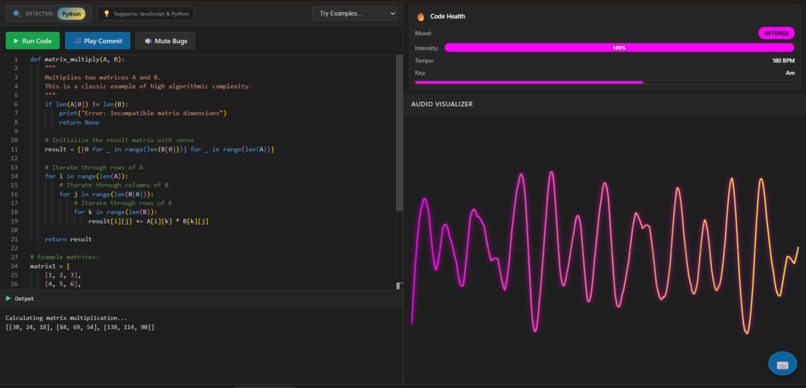The height and width of the screenshot is (388, 806).
Task: Click 'Calculating matrix multiplication...' output text
Action: [x=66, y=318]
